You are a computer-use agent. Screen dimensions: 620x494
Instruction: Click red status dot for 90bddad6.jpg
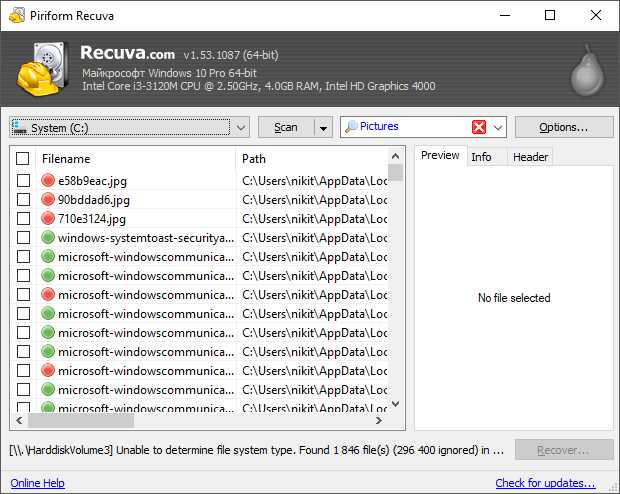48,199
